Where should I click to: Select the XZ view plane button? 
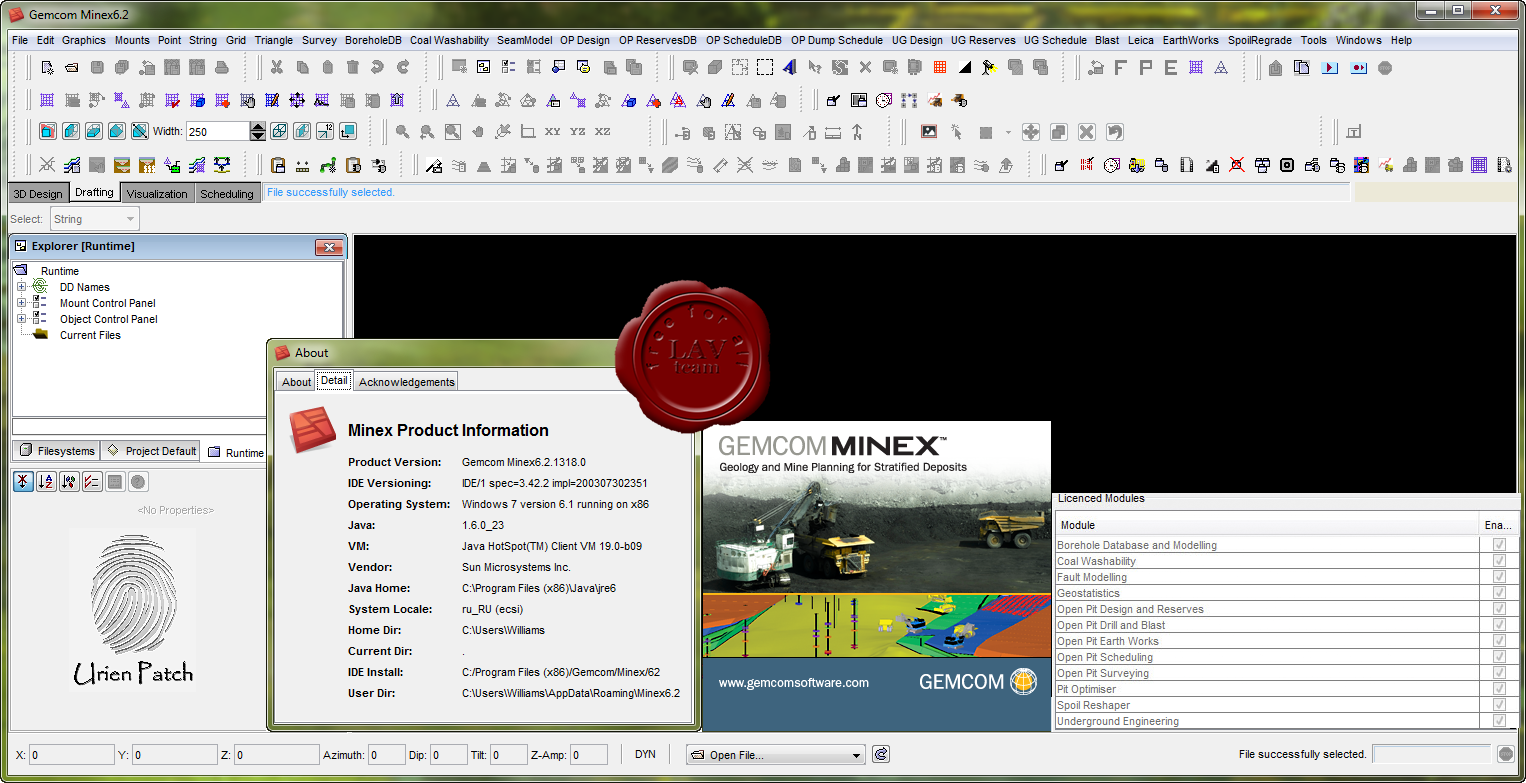(x=603, y=132)
